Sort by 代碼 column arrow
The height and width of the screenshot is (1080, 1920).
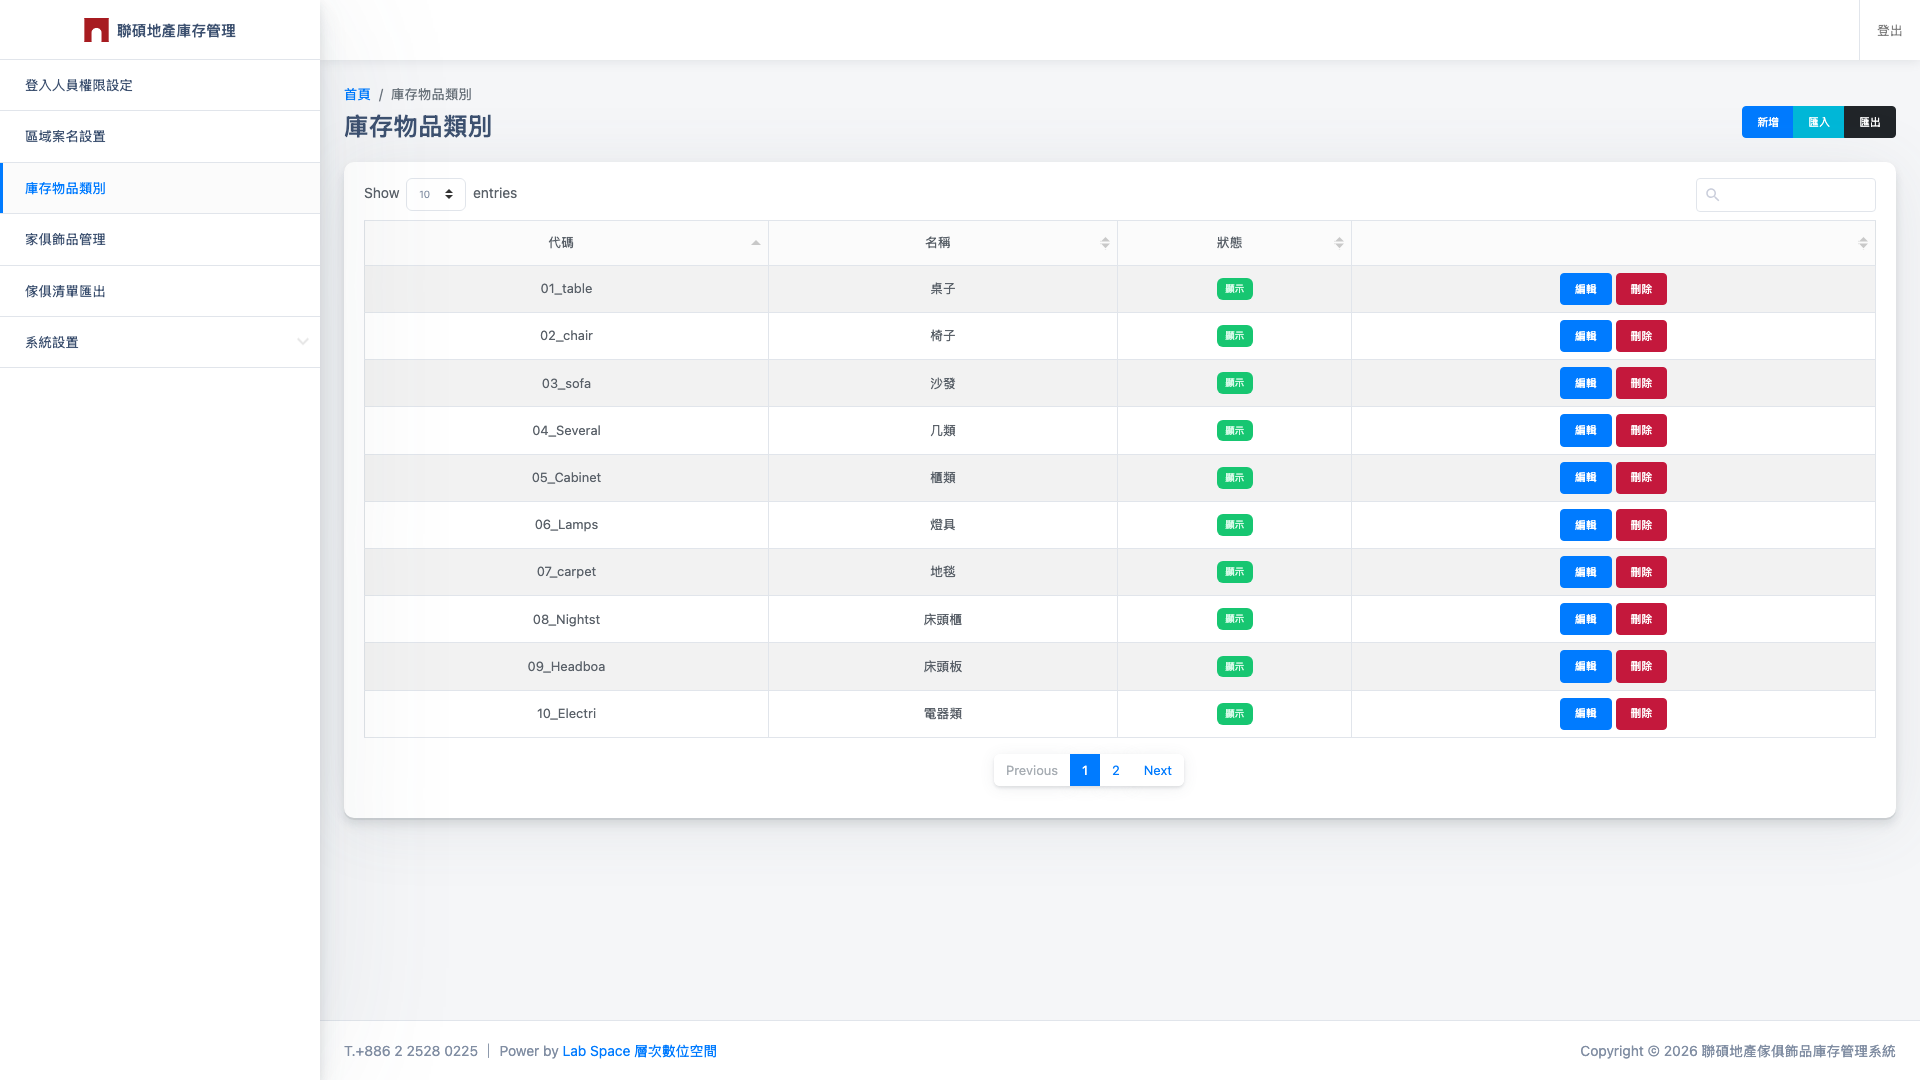(756, 243)
